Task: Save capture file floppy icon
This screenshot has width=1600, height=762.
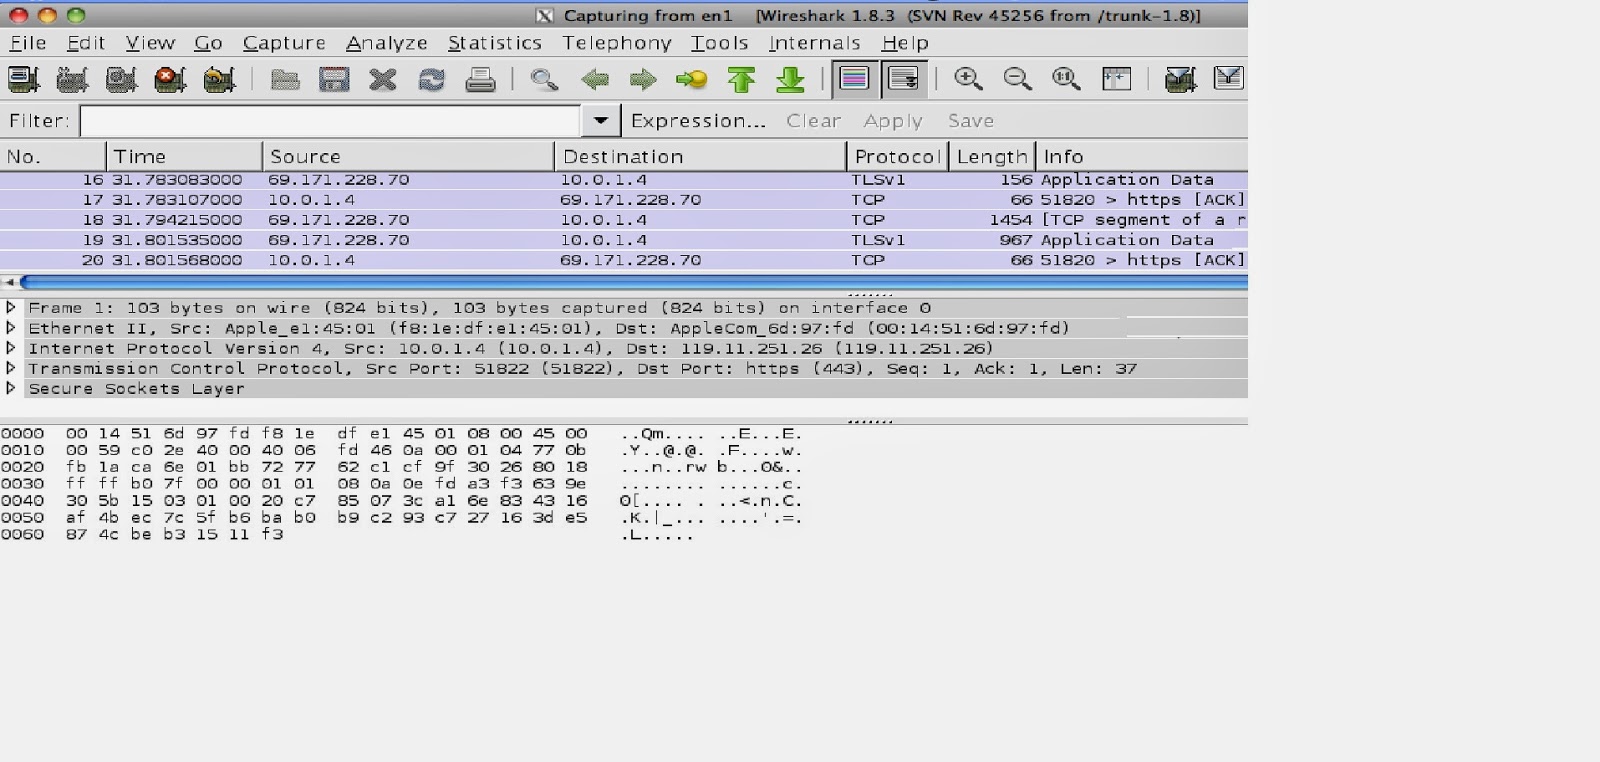Action: pos(334,79)
